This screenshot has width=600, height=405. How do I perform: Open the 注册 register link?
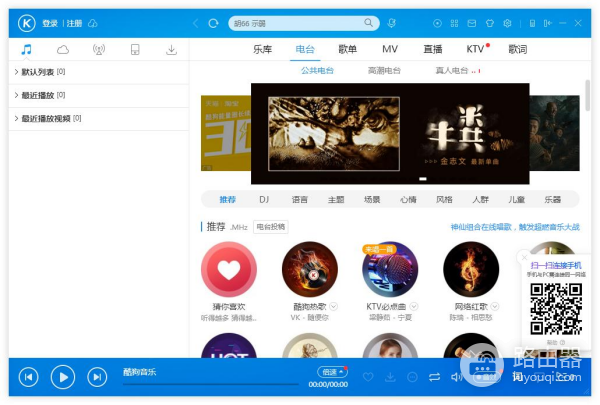coord(74,24)
